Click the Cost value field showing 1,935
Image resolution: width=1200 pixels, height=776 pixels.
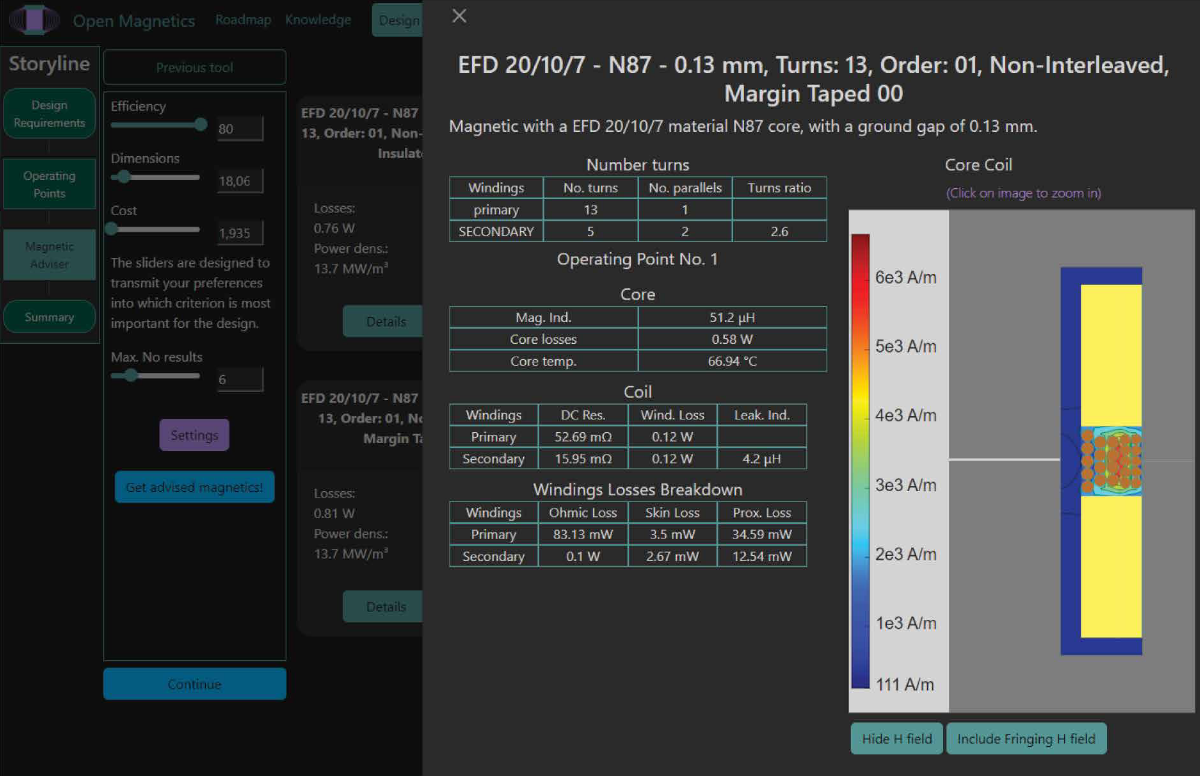click(240, 232)
